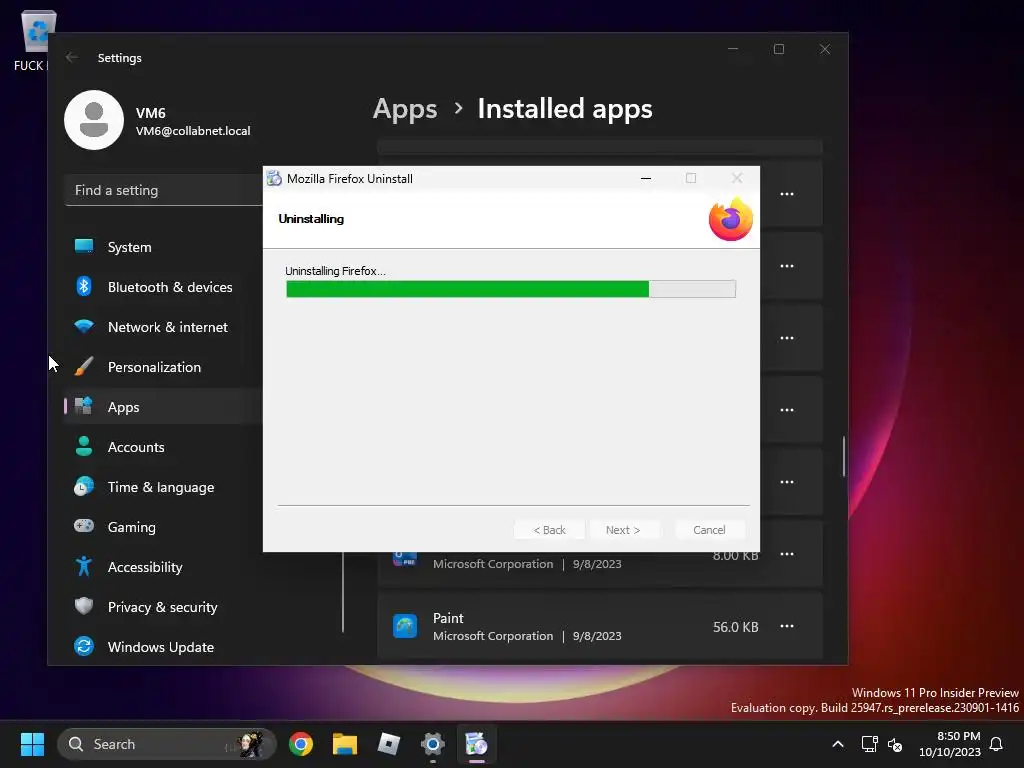This screenshot has width=1024, height=768.
Task: Click the Windows Update refresh icon
Action: [x=84, y=646]
